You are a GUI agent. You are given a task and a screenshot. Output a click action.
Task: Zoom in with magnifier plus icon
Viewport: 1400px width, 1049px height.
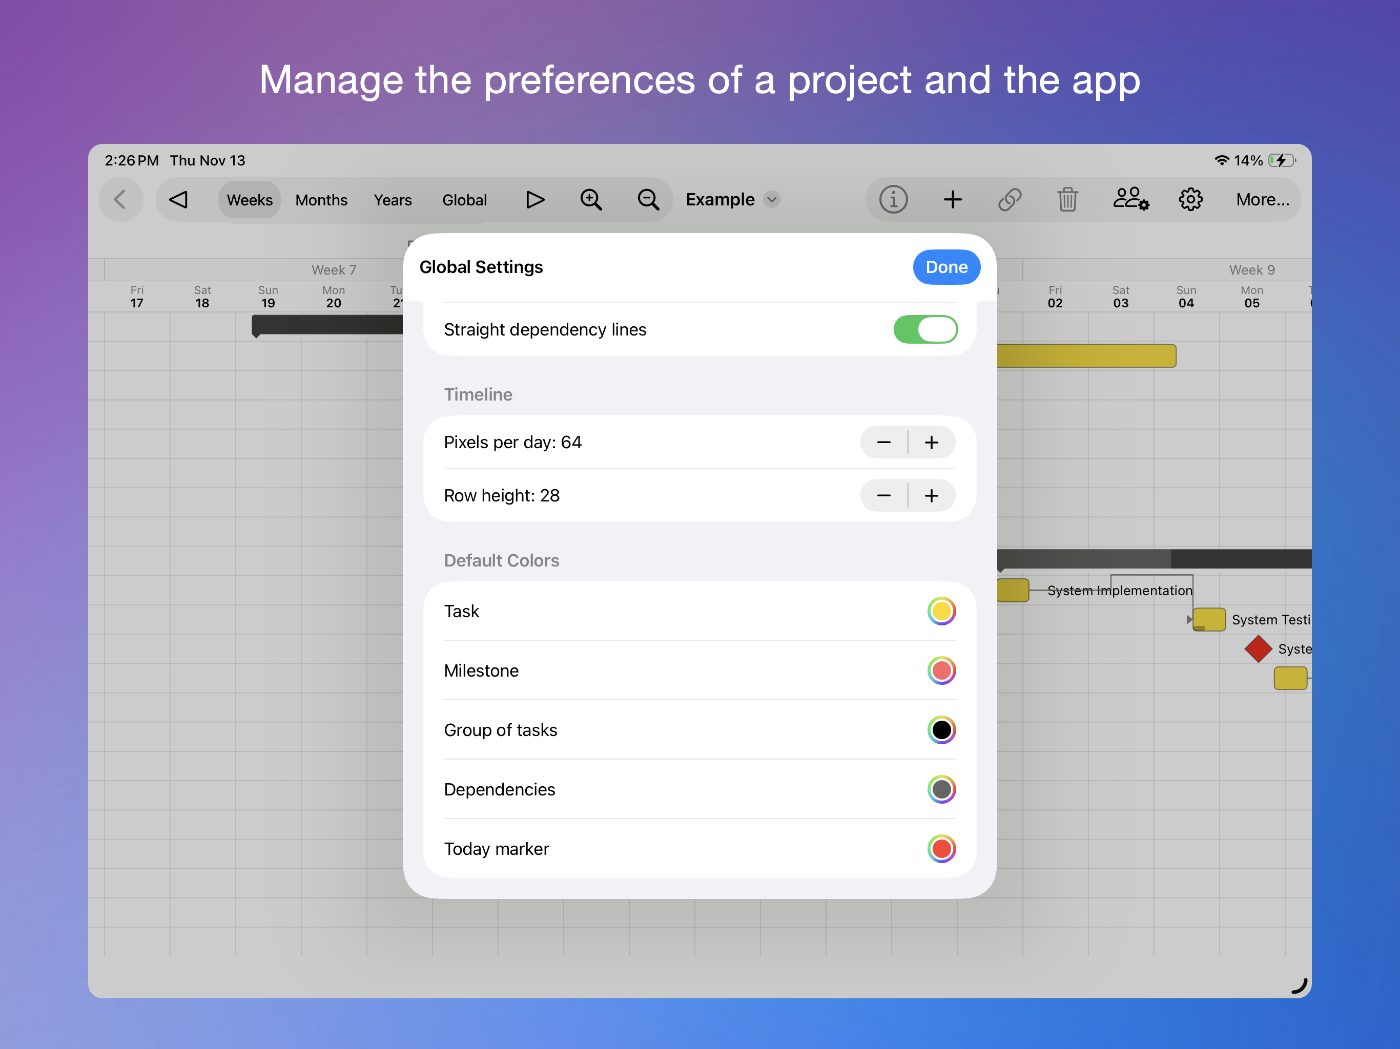[591, 200]
